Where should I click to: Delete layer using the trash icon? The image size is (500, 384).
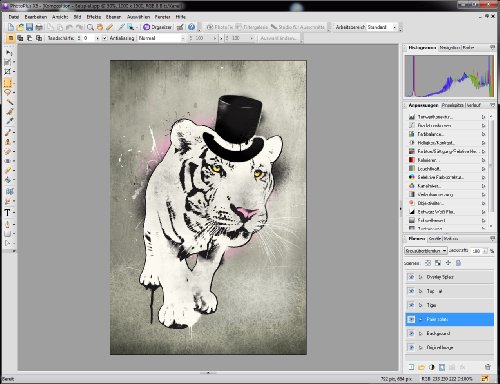pos(488,367)
